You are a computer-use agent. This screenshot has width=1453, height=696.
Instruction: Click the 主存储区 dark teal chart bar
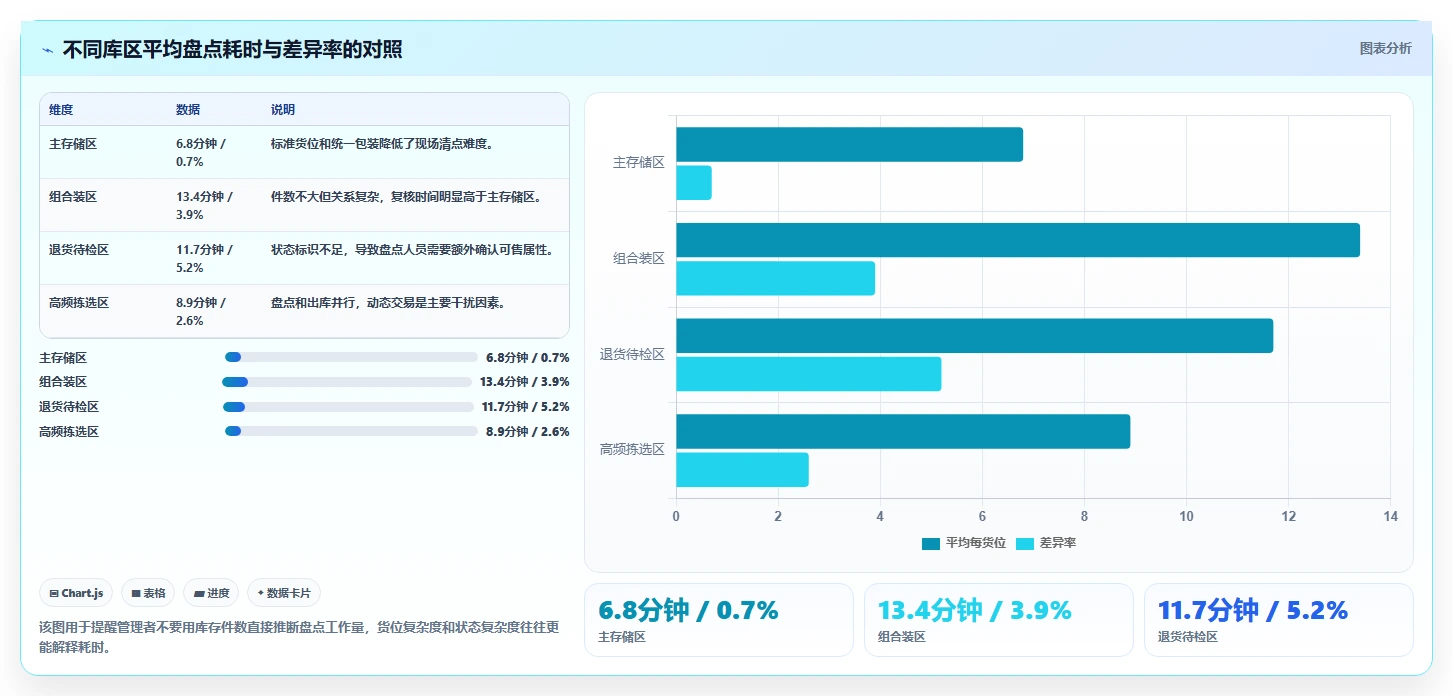pyautogui.click(x=849, y=144)
